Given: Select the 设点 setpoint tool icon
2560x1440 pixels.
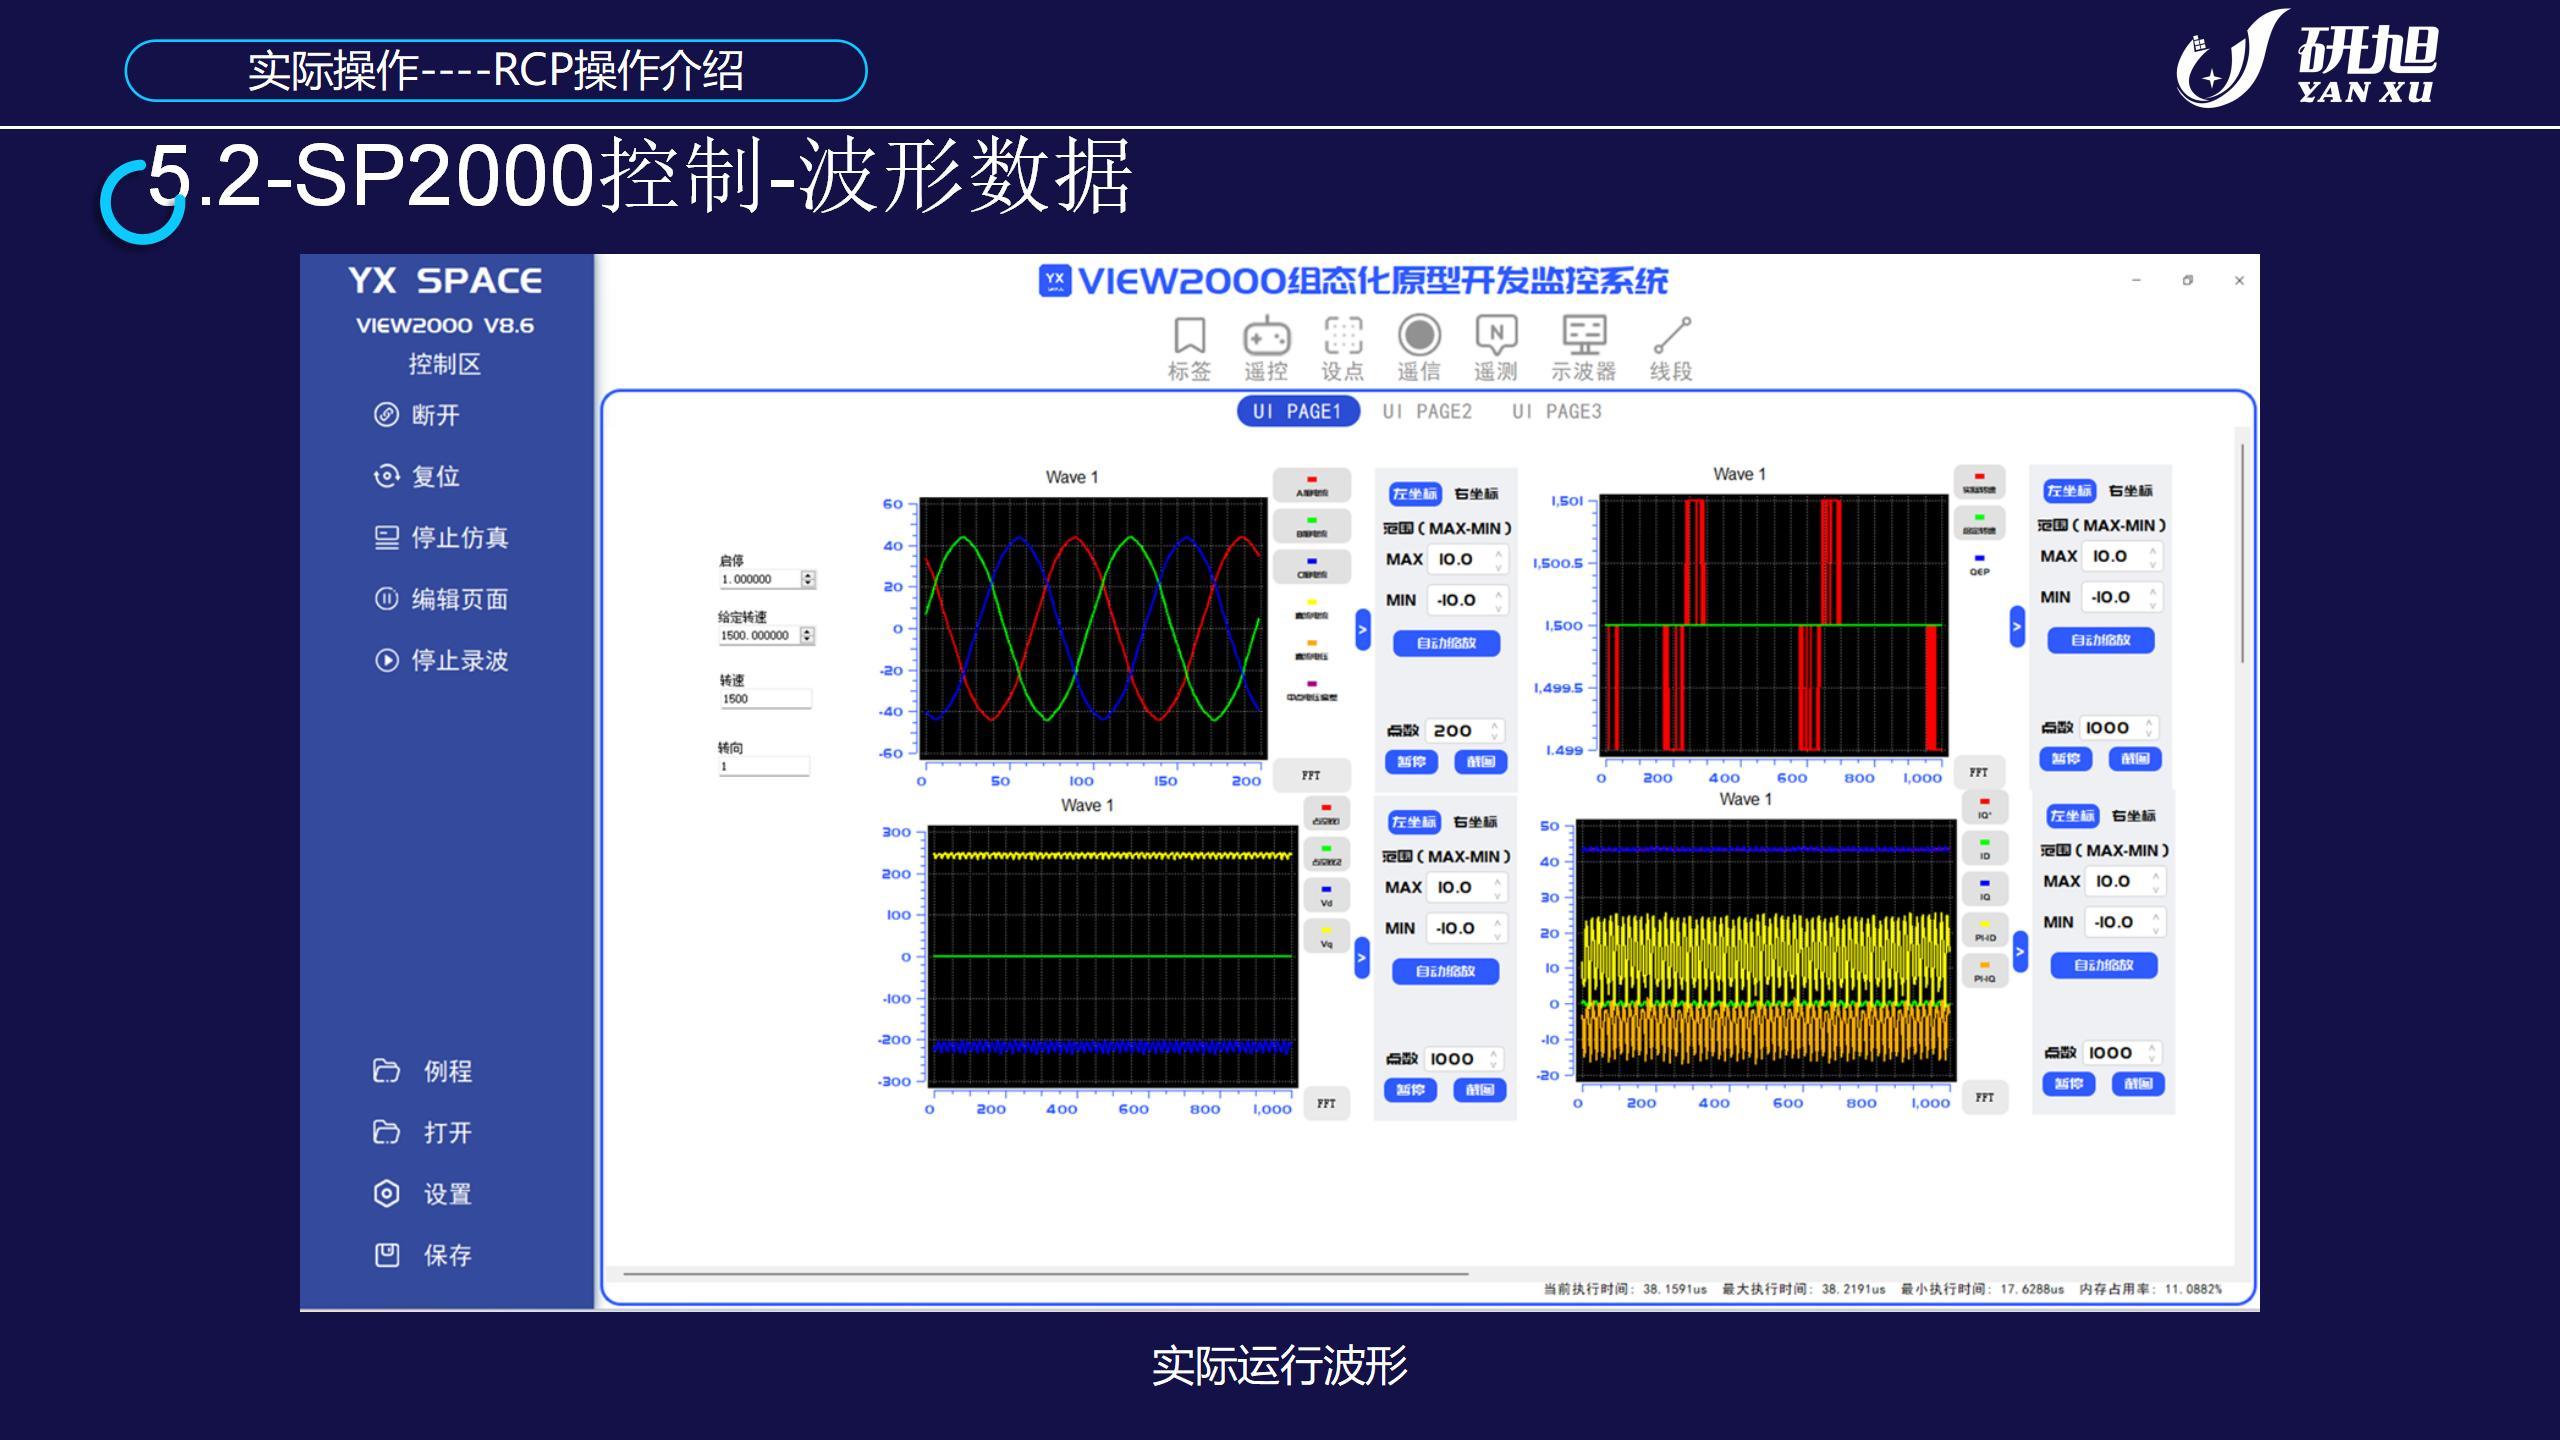Looking at the screenshot, I should coord(1343,350).
